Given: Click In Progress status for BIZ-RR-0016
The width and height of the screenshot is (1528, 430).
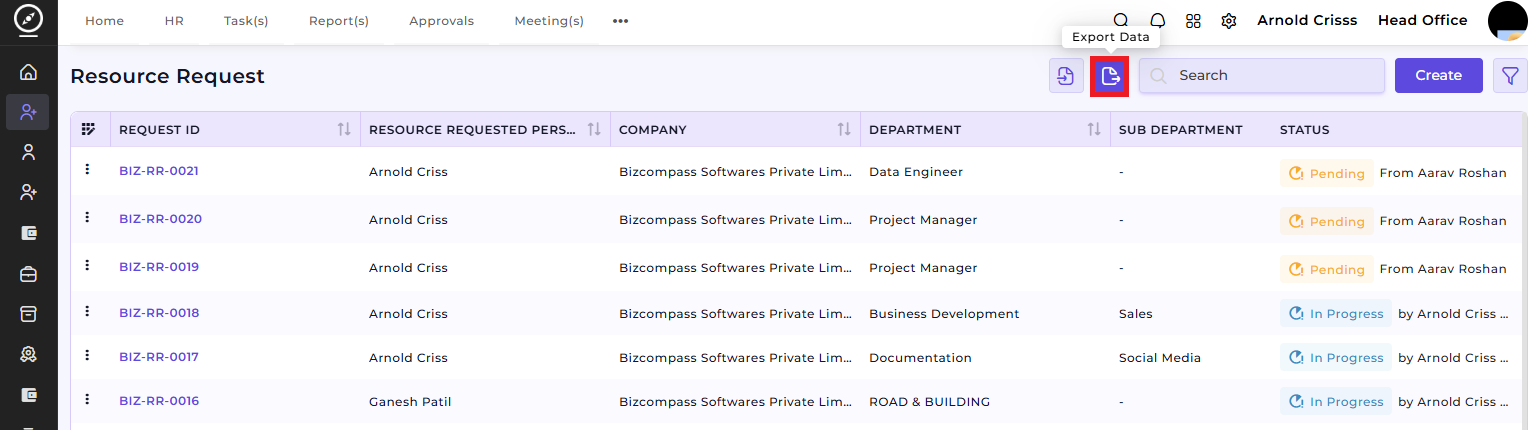Looking at the screenshot, I should pos(1335,402).
